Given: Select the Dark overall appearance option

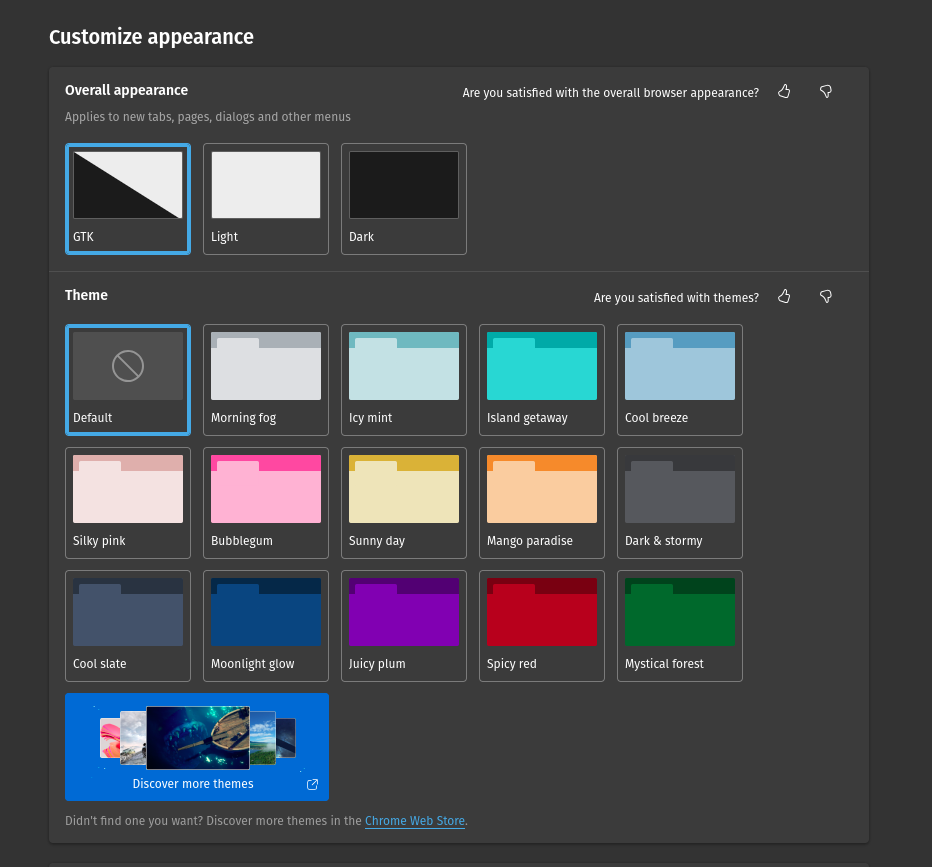Looking at the screenshot, I should tap(404, 198).
